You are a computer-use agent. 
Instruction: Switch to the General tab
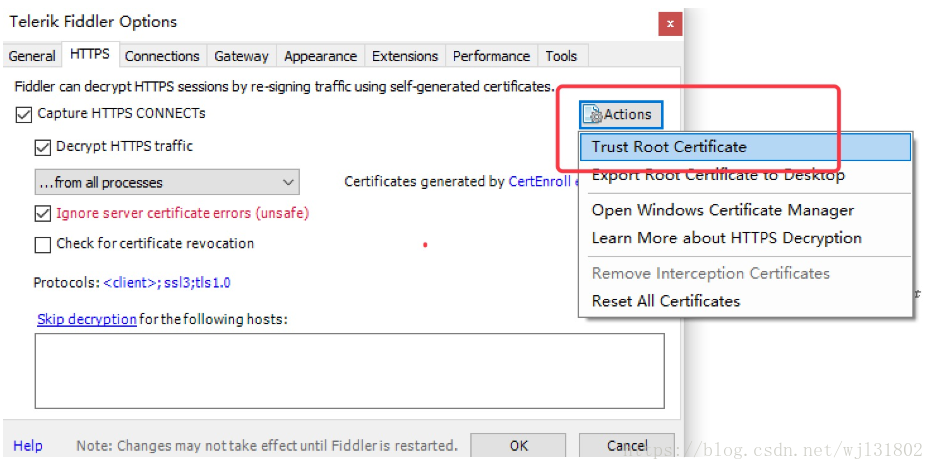[32, 56]
